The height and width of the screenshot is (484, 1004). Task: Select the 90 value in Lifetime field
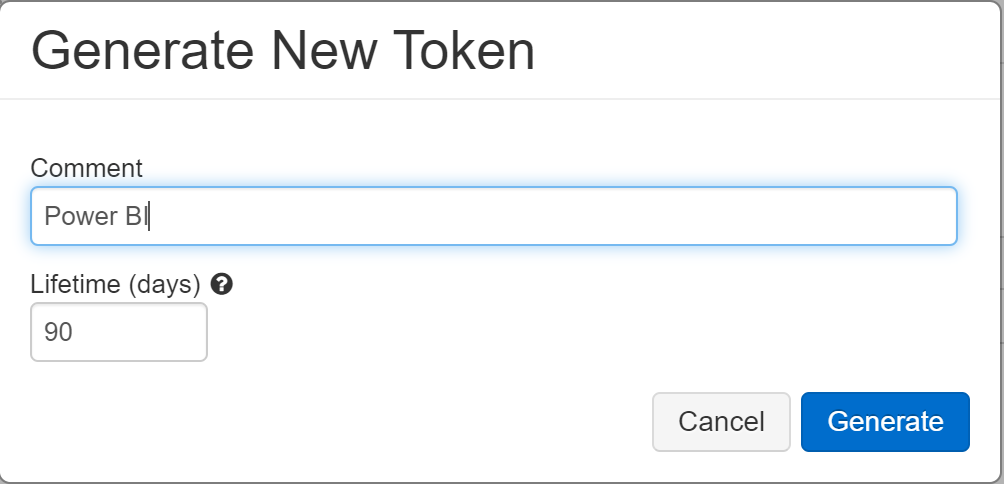coord(58,332)
